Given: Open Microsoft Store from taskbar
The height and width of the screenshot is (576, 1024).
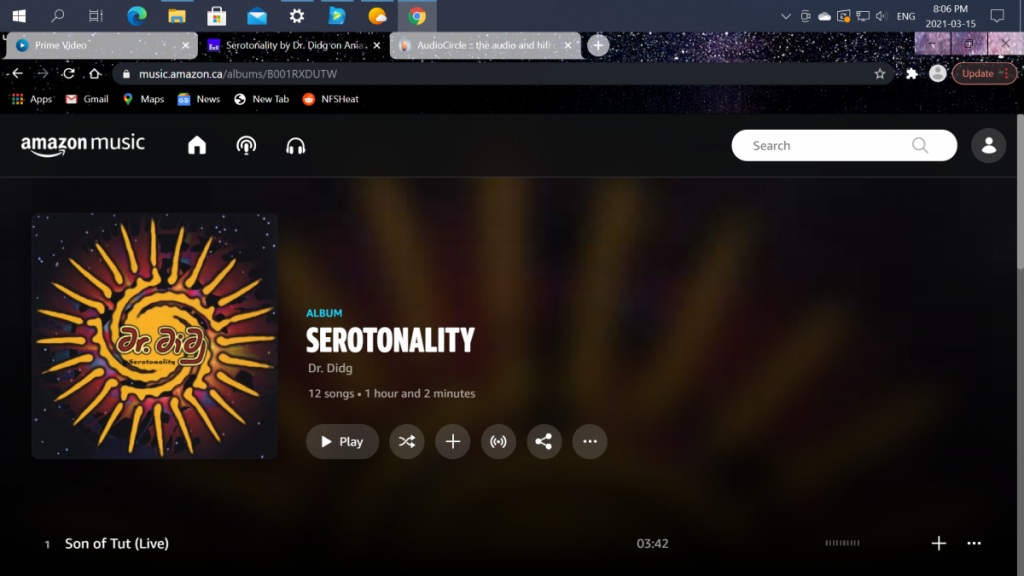Looking at the screenshot, I should point(216,16).
